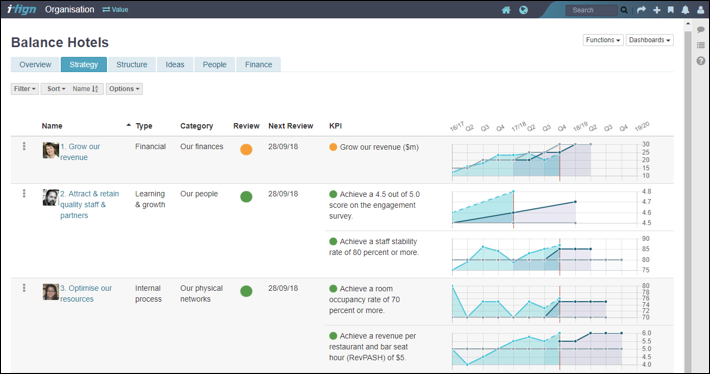Toggle the Name sort order button
This screenshot has width=710, height=374.
click(x=86, y=89)
